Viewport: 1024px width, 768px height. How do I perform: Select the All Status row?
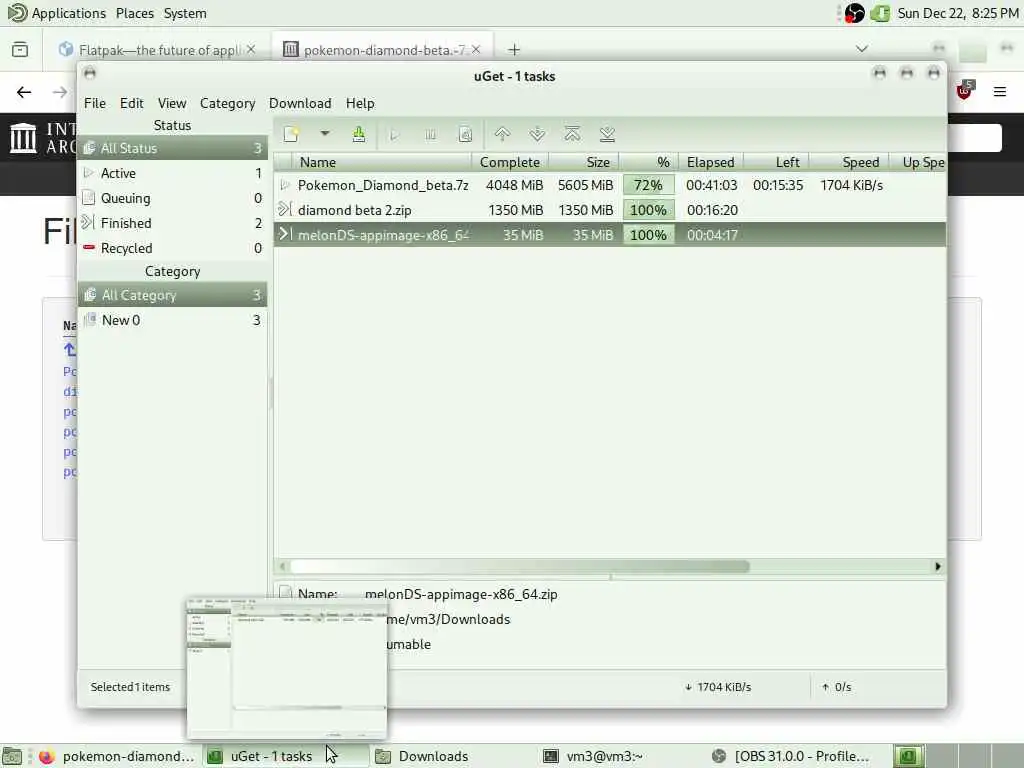172,148
